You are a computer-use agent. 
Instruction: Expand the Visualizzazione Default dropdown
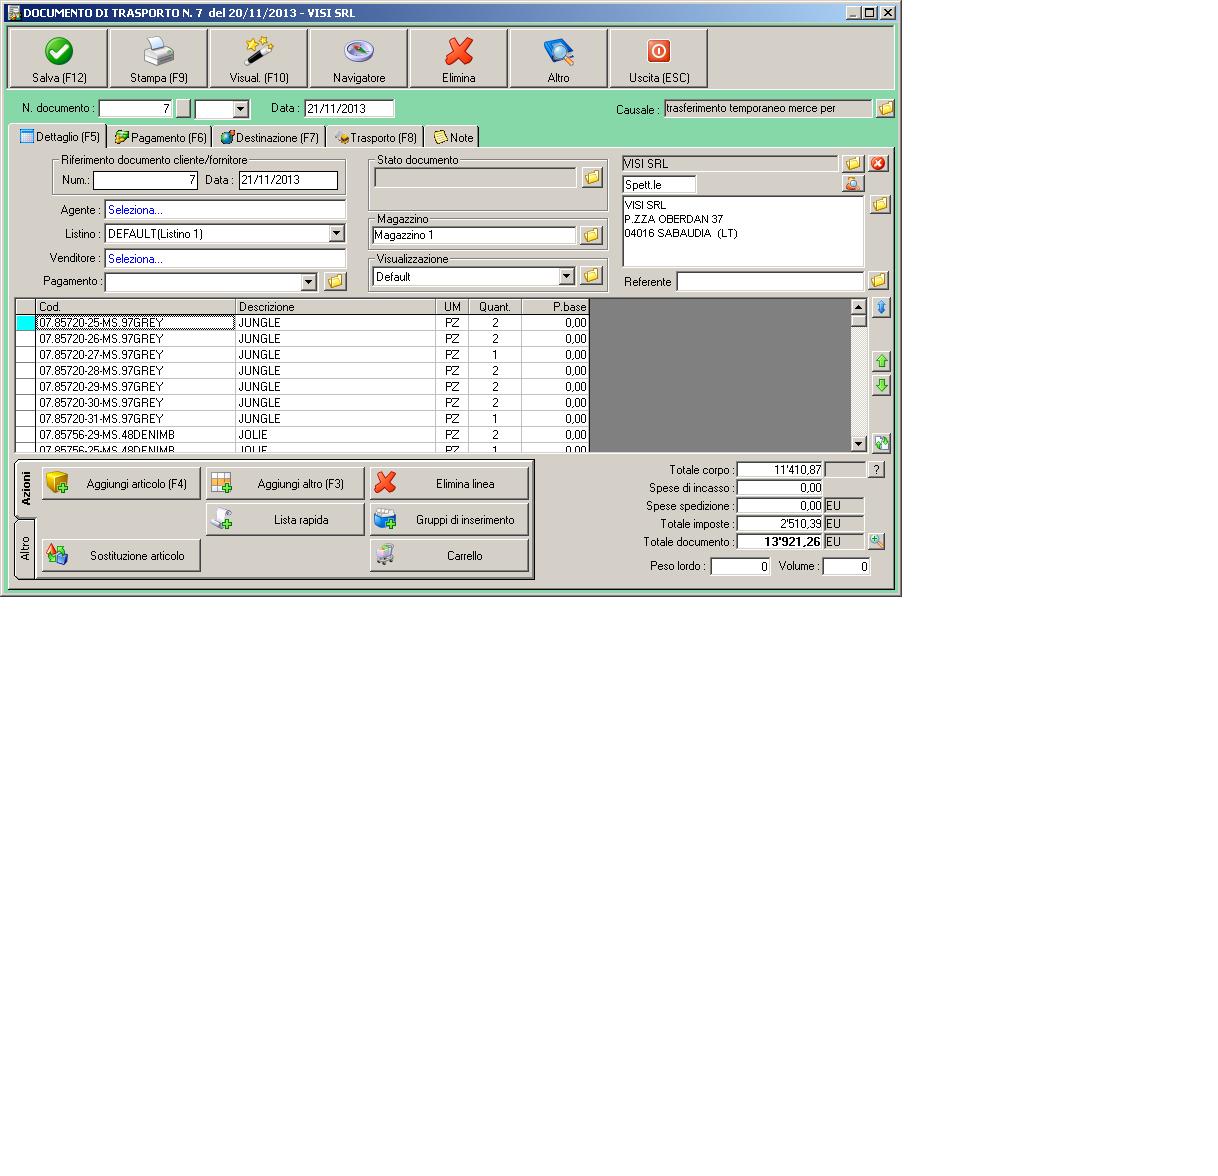(566, 276)
